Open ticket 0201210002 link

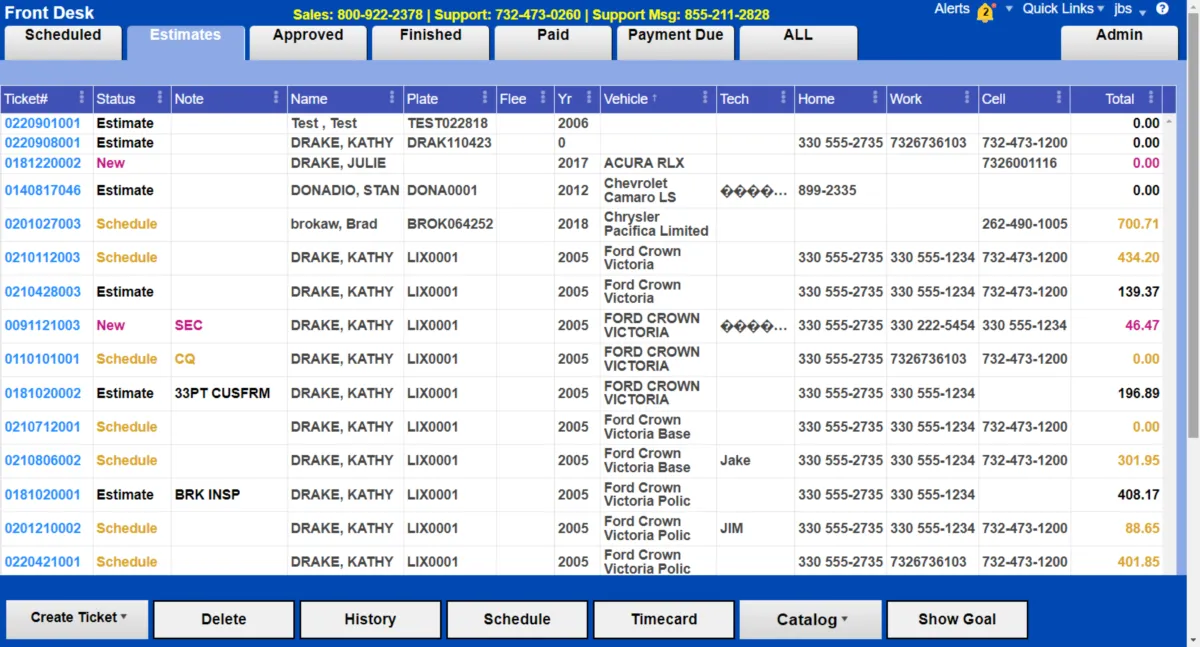point(43,528)
